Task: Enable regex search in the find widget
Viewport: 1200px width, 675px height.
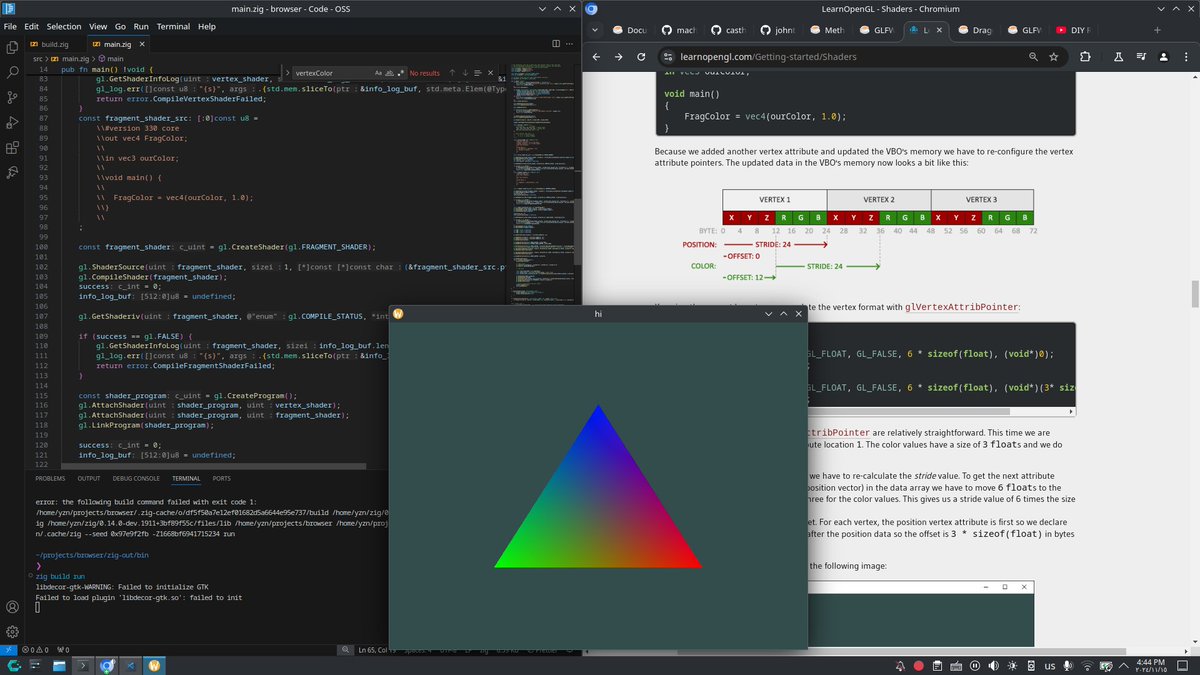Action: coord(401,73)
